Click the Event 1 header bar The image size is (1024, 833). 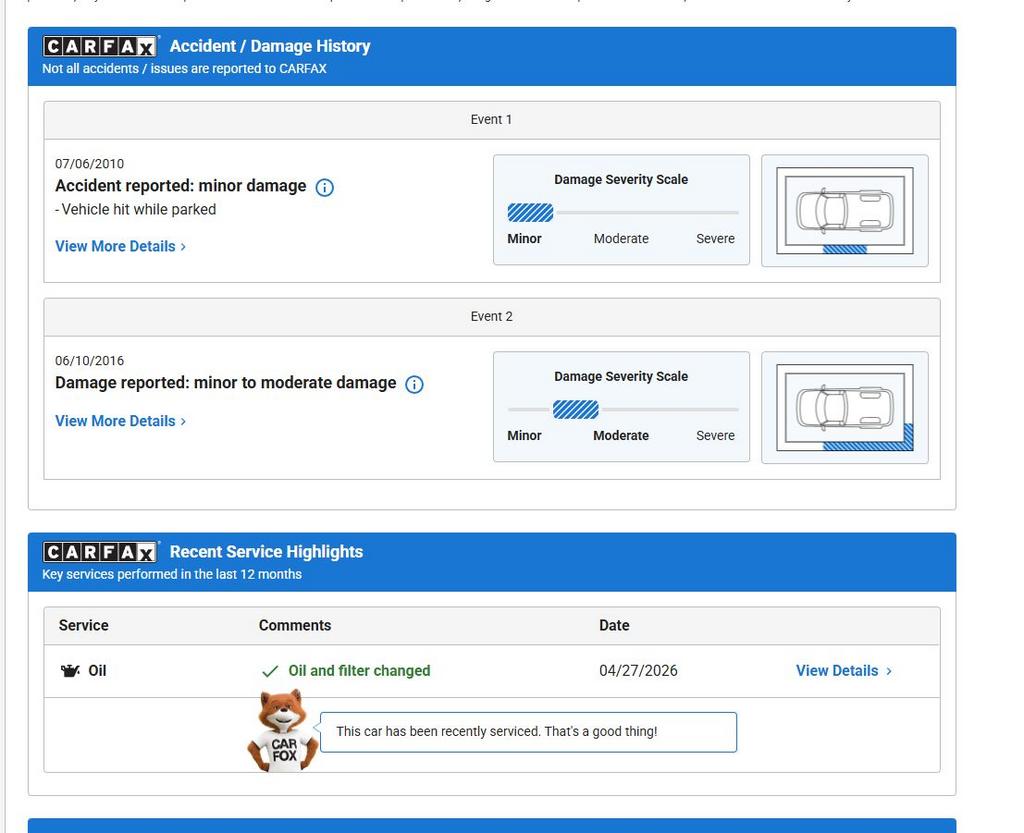(492, 120)
